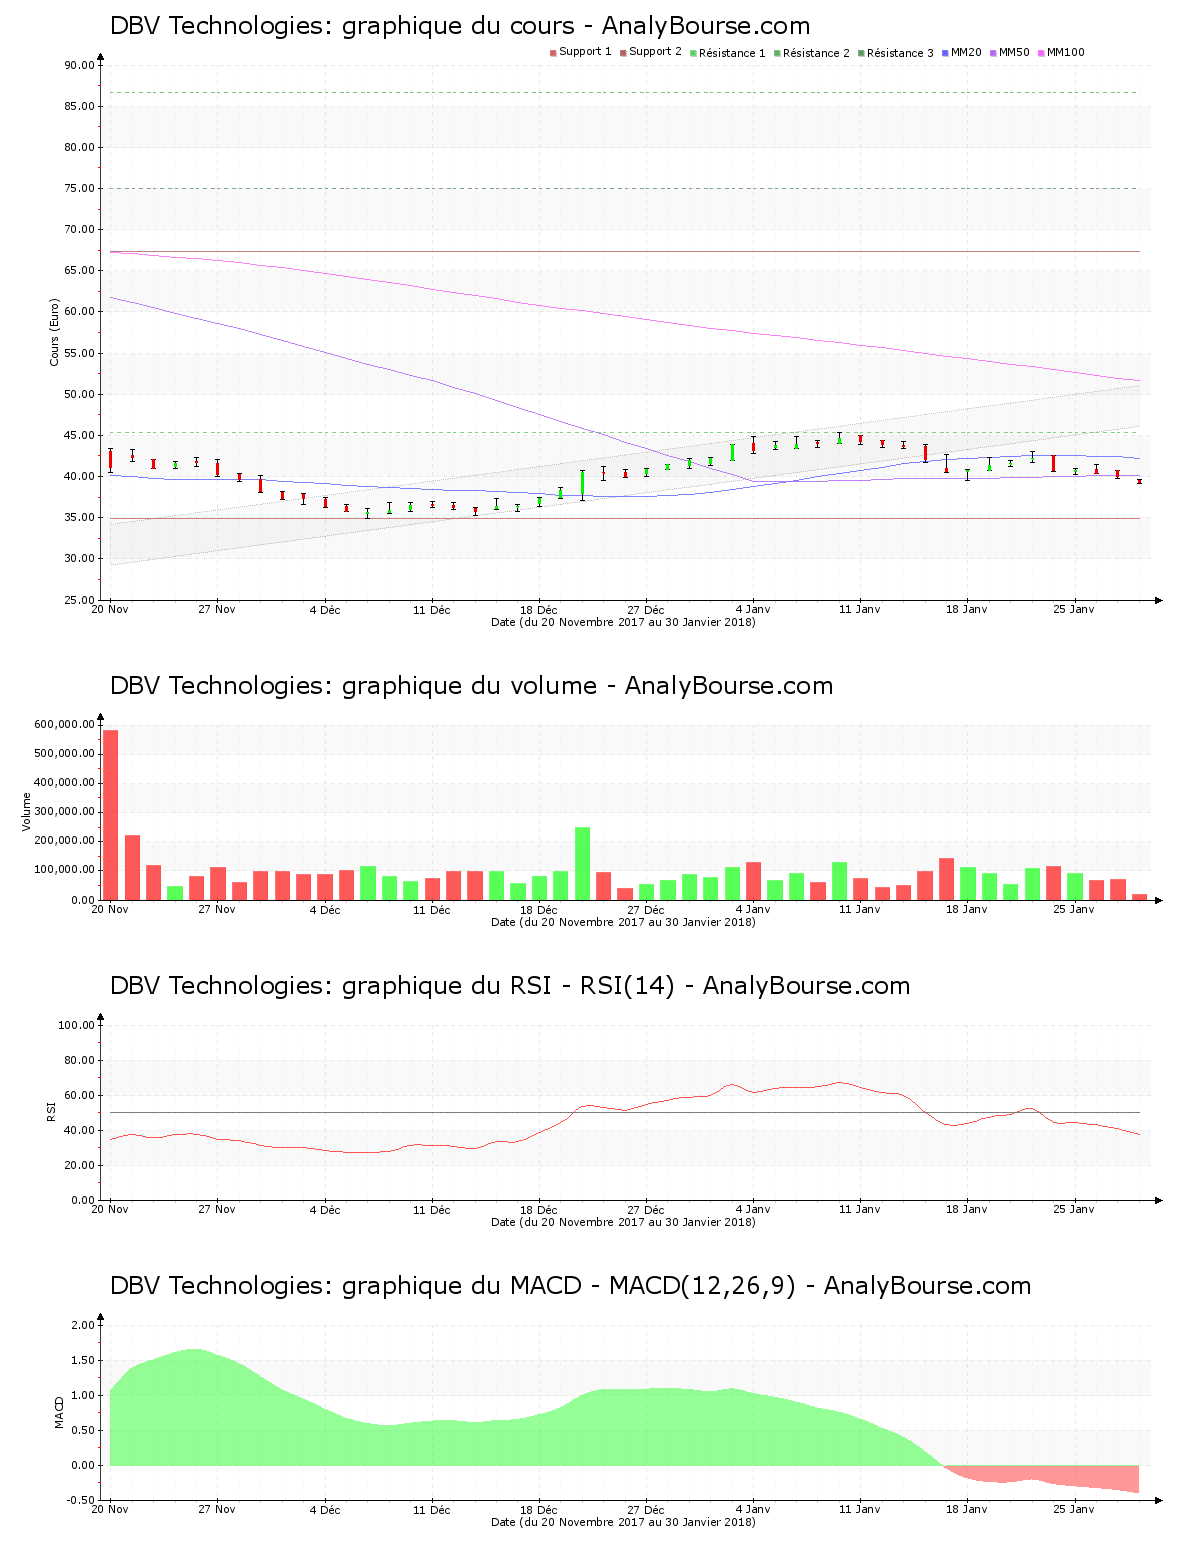Click '27 Déc' date on volume chart axis

pos(646,909)
